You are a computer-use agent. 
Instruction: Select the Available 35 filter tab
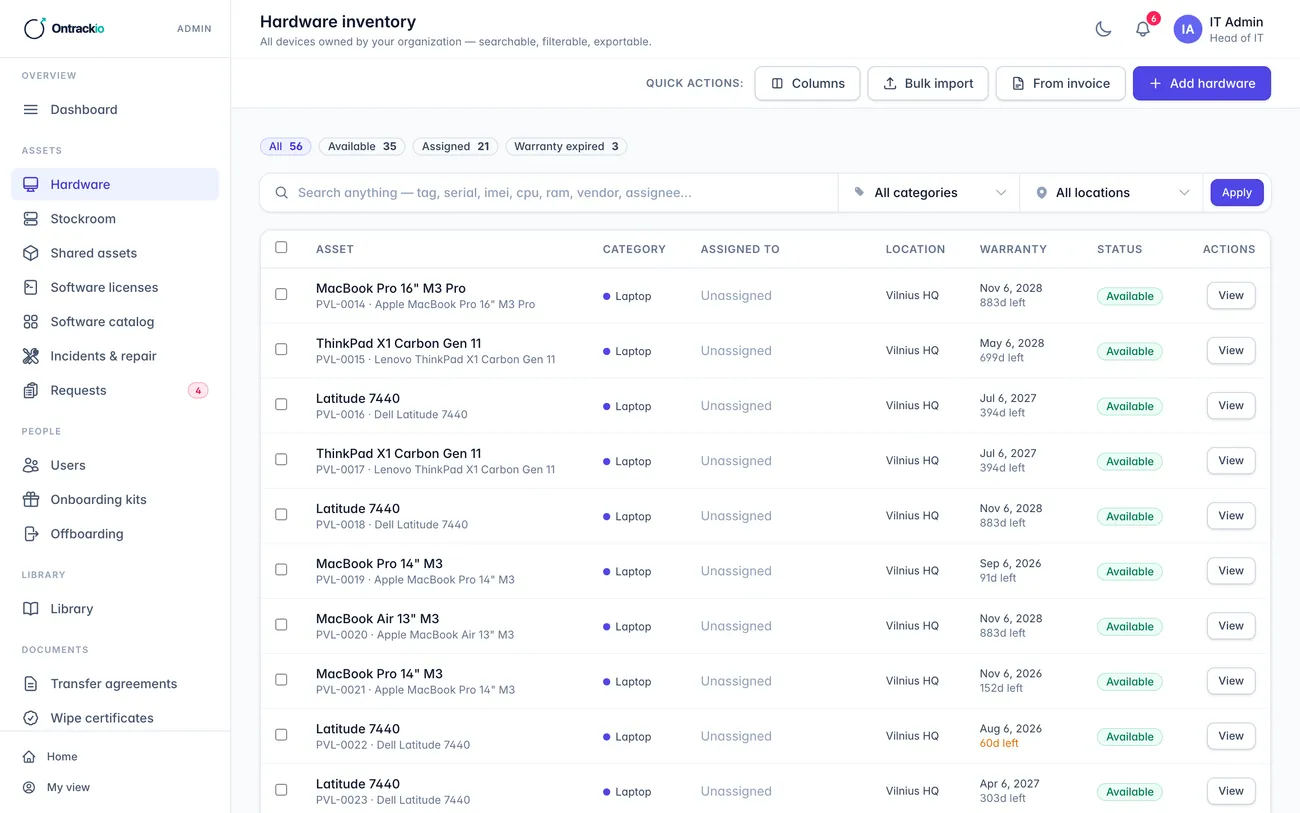[362, 146]
